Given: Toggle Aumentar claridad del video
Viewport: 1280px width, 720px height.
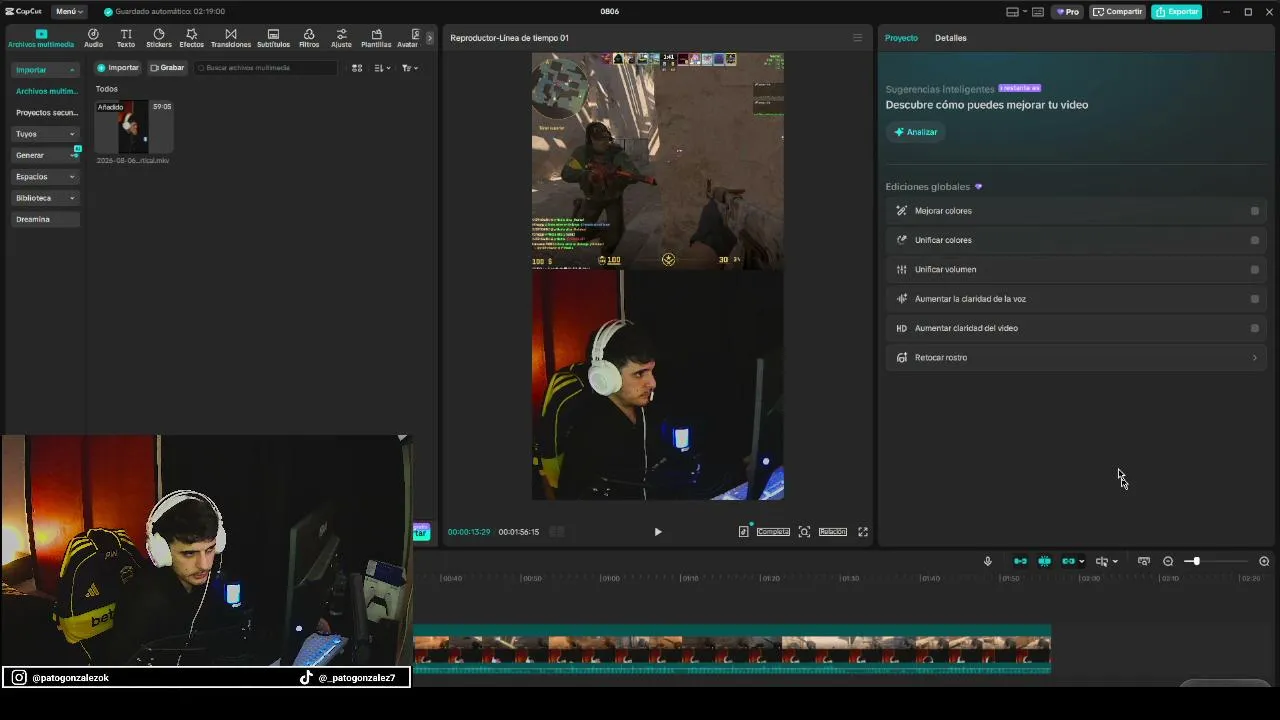Looking at the screenshot, I should coord(1255,328).
